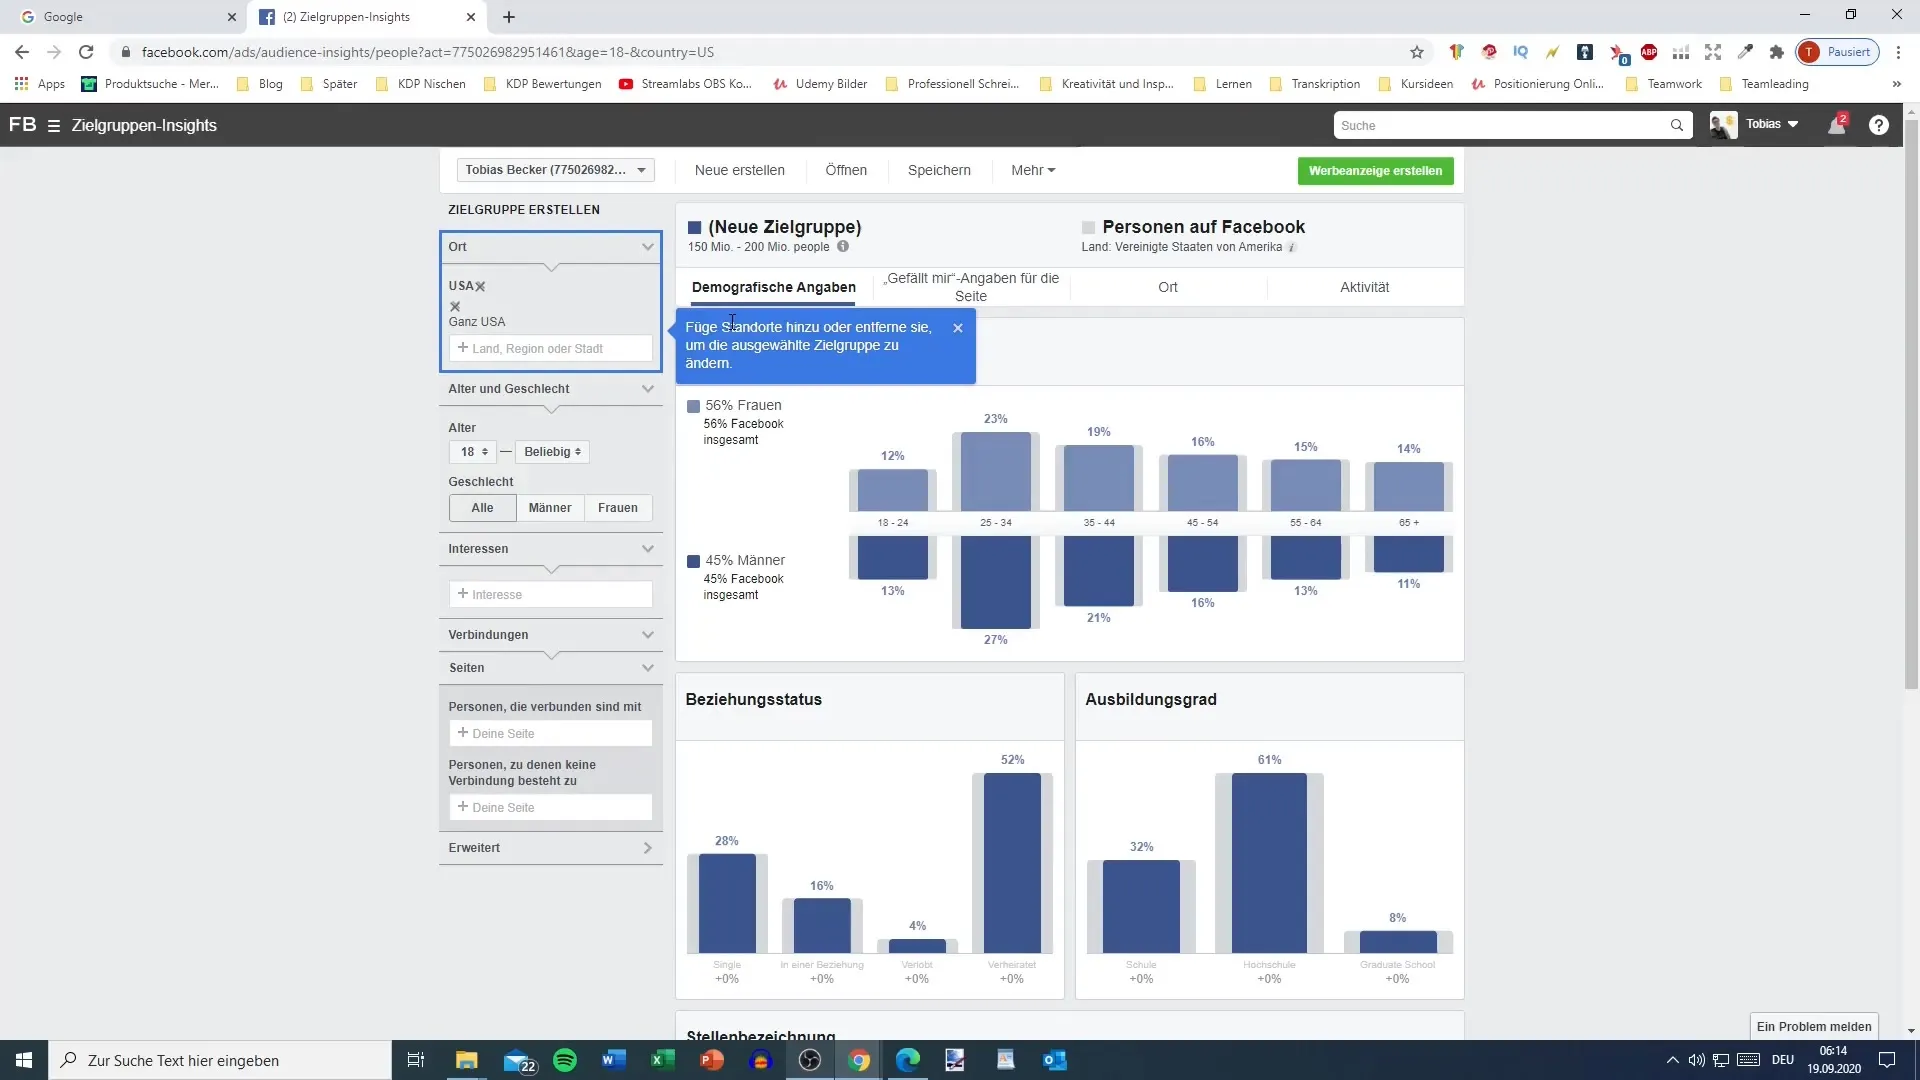Click Neue erstellen in toolbar
Viewport: 1920px width, 1080px height.
tap(740, 170)
